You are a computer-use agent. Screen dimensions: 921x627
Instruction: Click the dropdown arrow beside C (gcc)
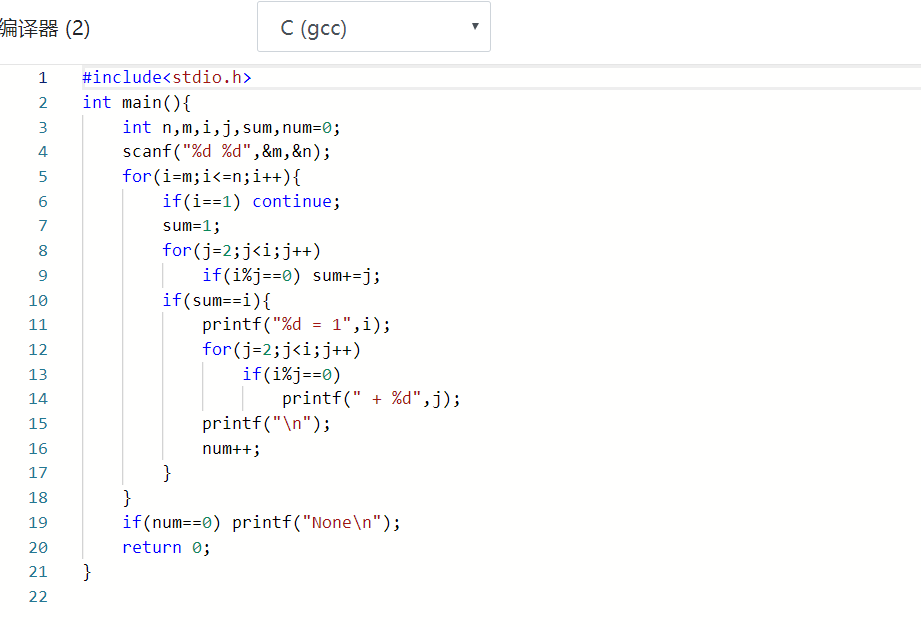tap(475, 26)
